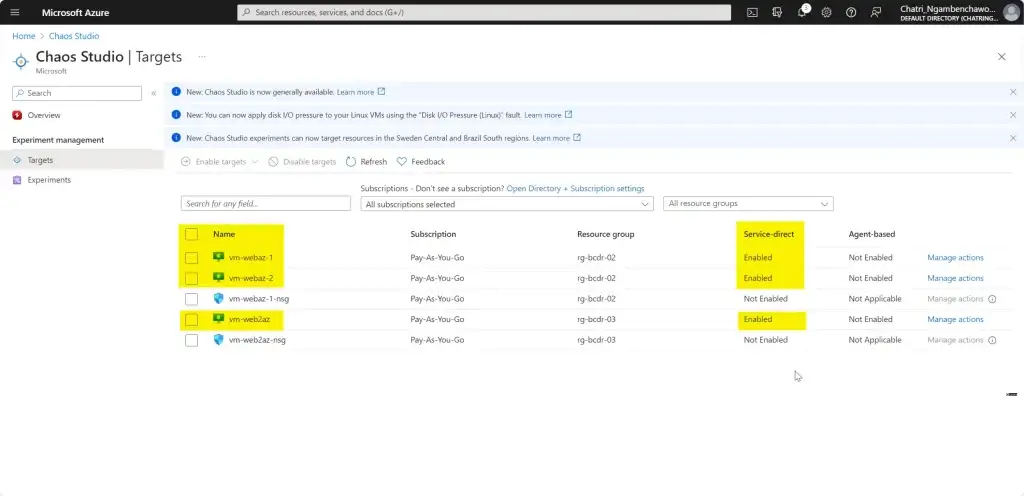Sort by the Service-direct column header
The height and width of the screenshot is (496, 1024).
point(769,234)
